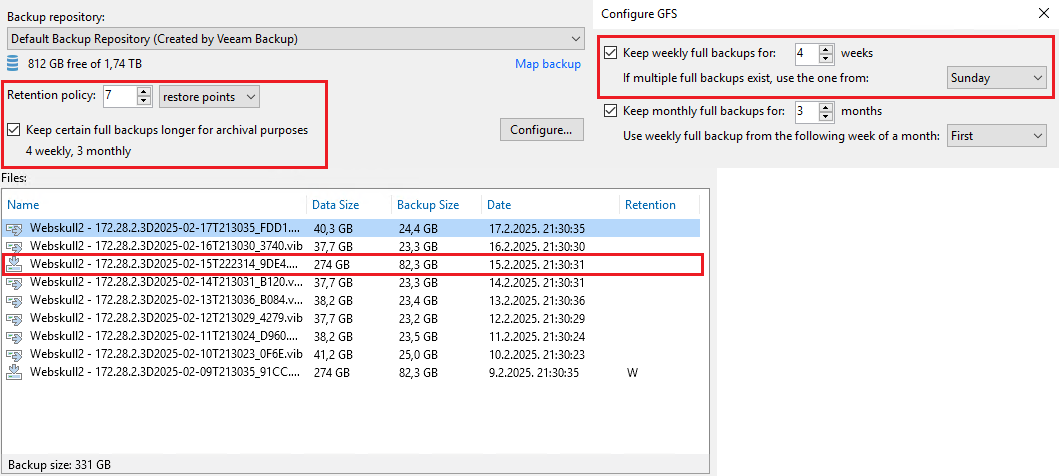Screen dimensions: 1059x476
Task: Click the file icon of the 11.2.2025 backup
Action: coord(14,336)
